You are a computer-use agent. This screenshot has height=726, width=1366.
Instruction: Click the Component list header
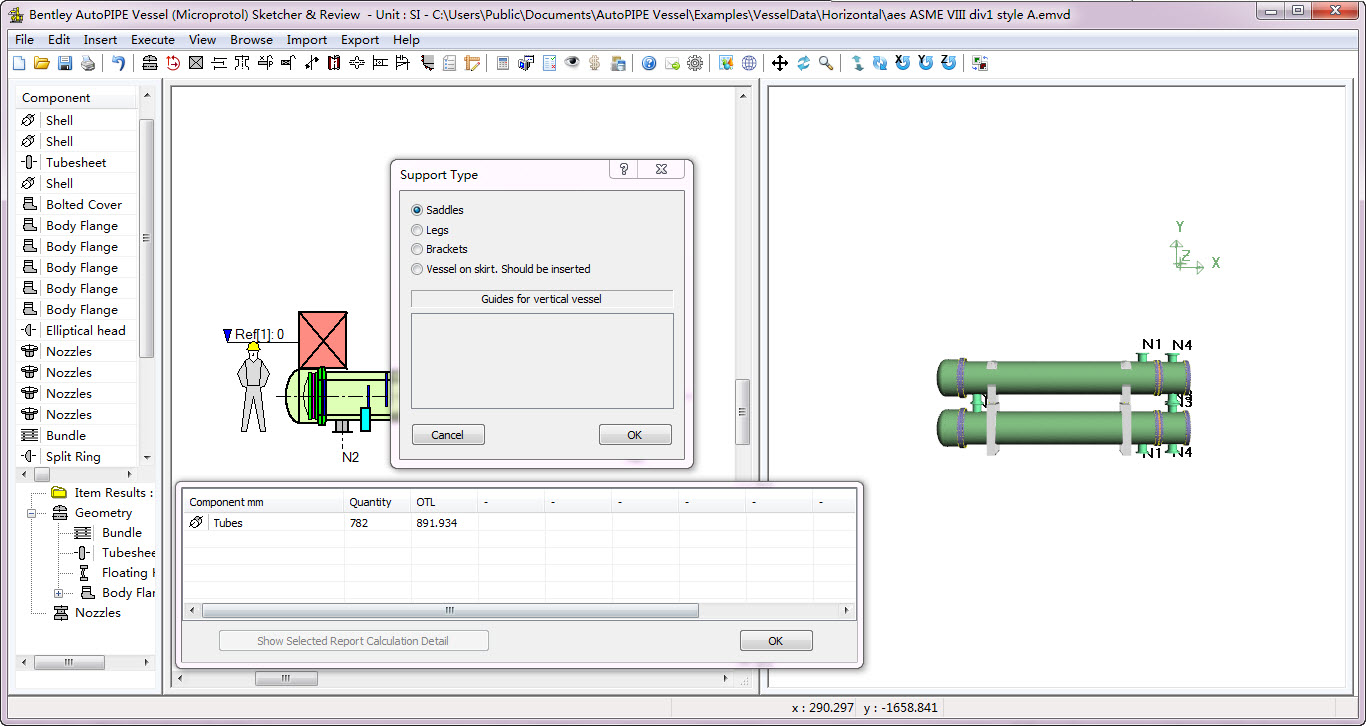coord(77,97)
